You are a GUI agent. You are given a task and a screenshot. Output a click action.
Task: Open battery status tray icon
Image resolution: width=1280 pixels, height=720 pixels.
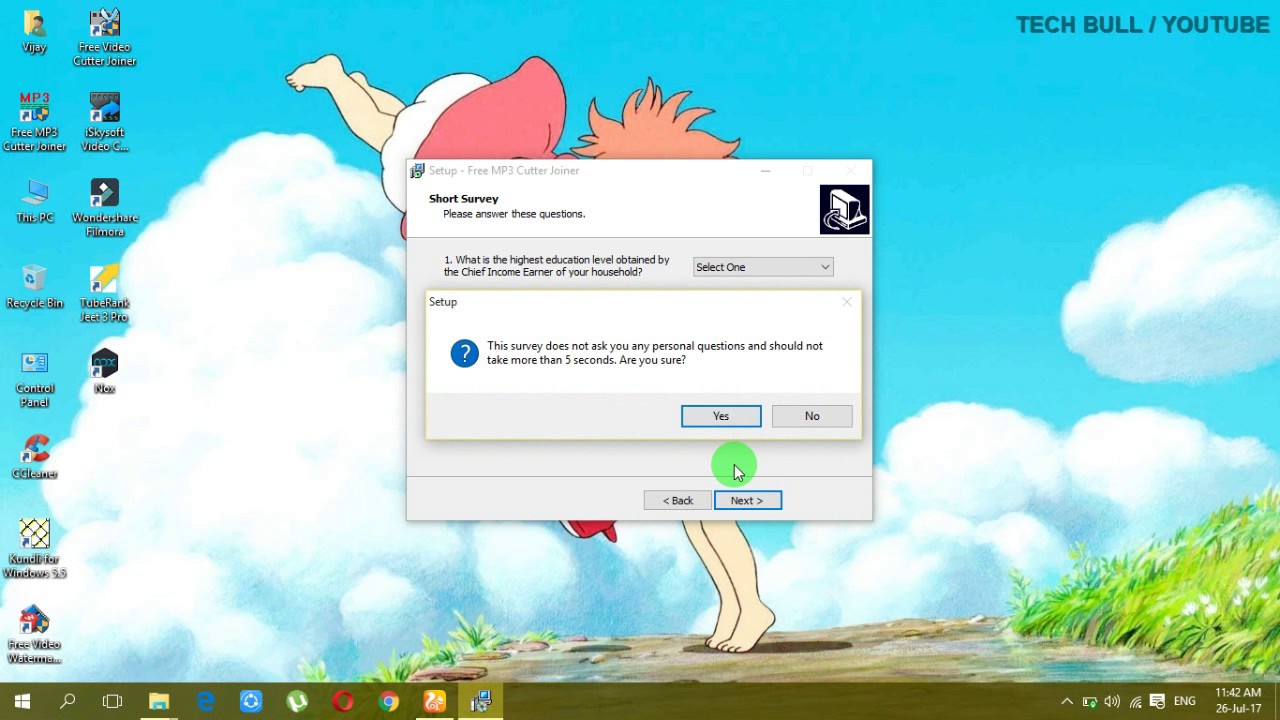coord(1090,702)
